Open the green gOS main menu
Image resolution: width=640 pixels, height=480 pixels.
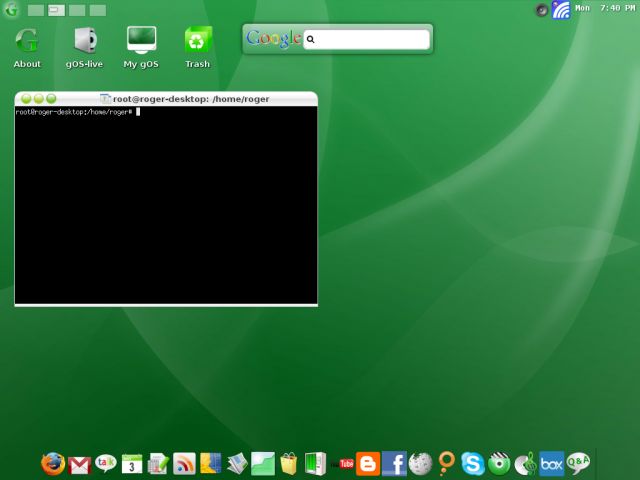(x=12, y=10)
